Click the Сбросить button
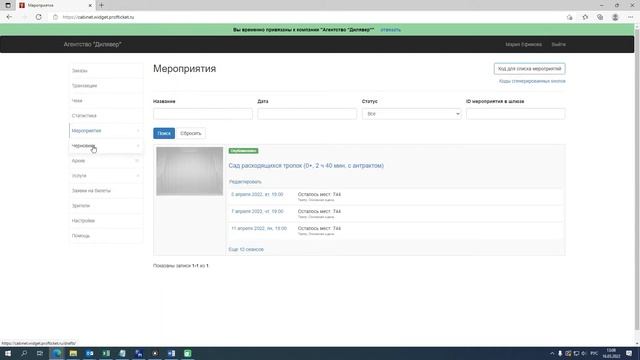640x360 pixels. [191, 133]
